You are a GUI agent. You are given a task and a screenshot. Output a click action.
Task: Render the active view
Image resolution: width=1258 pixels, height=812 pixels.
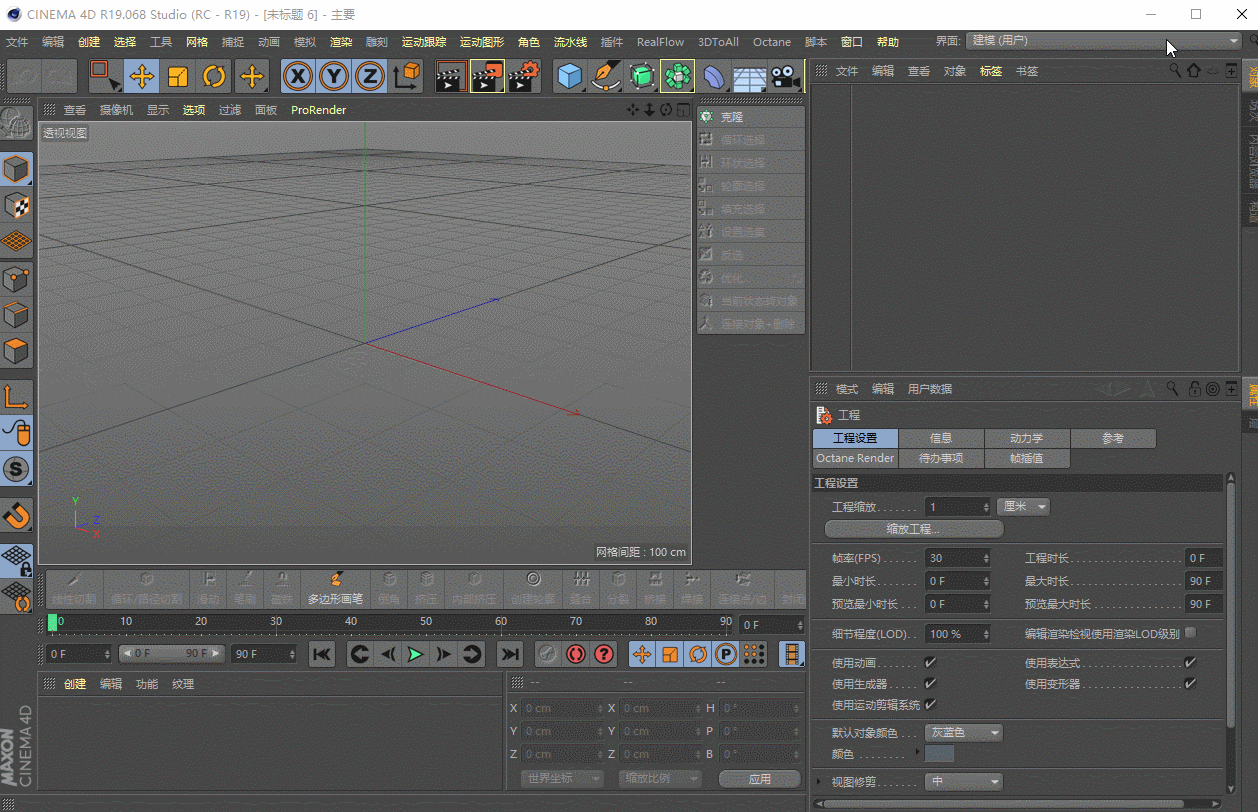tap(451, 76)
